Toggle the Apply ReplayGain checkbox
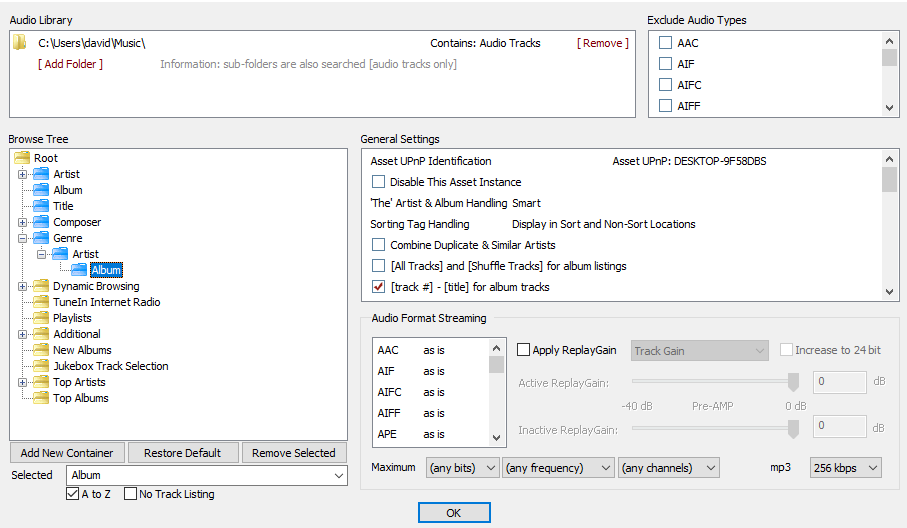 pos(524,350)
